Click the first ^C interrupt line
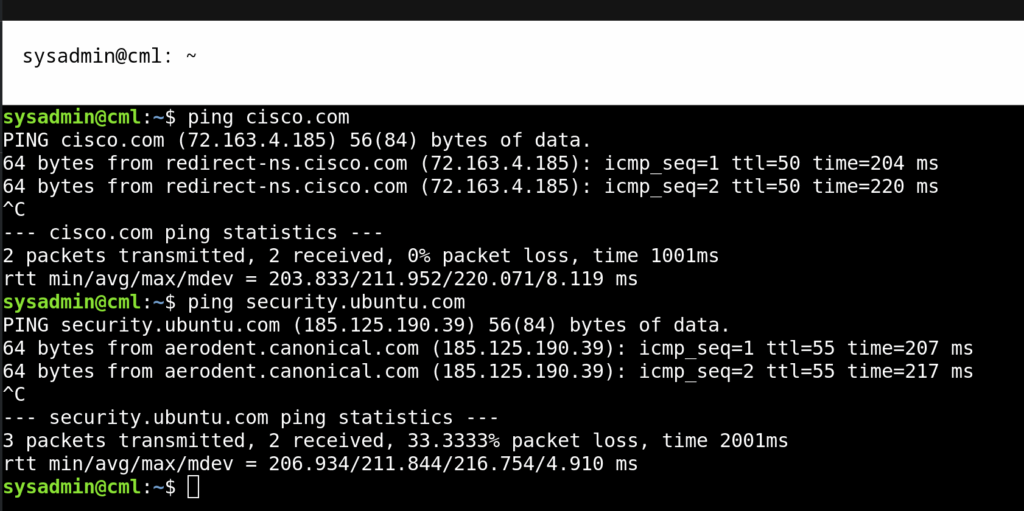The height and width of the screenshot is (511, 1024). (14, 209)
